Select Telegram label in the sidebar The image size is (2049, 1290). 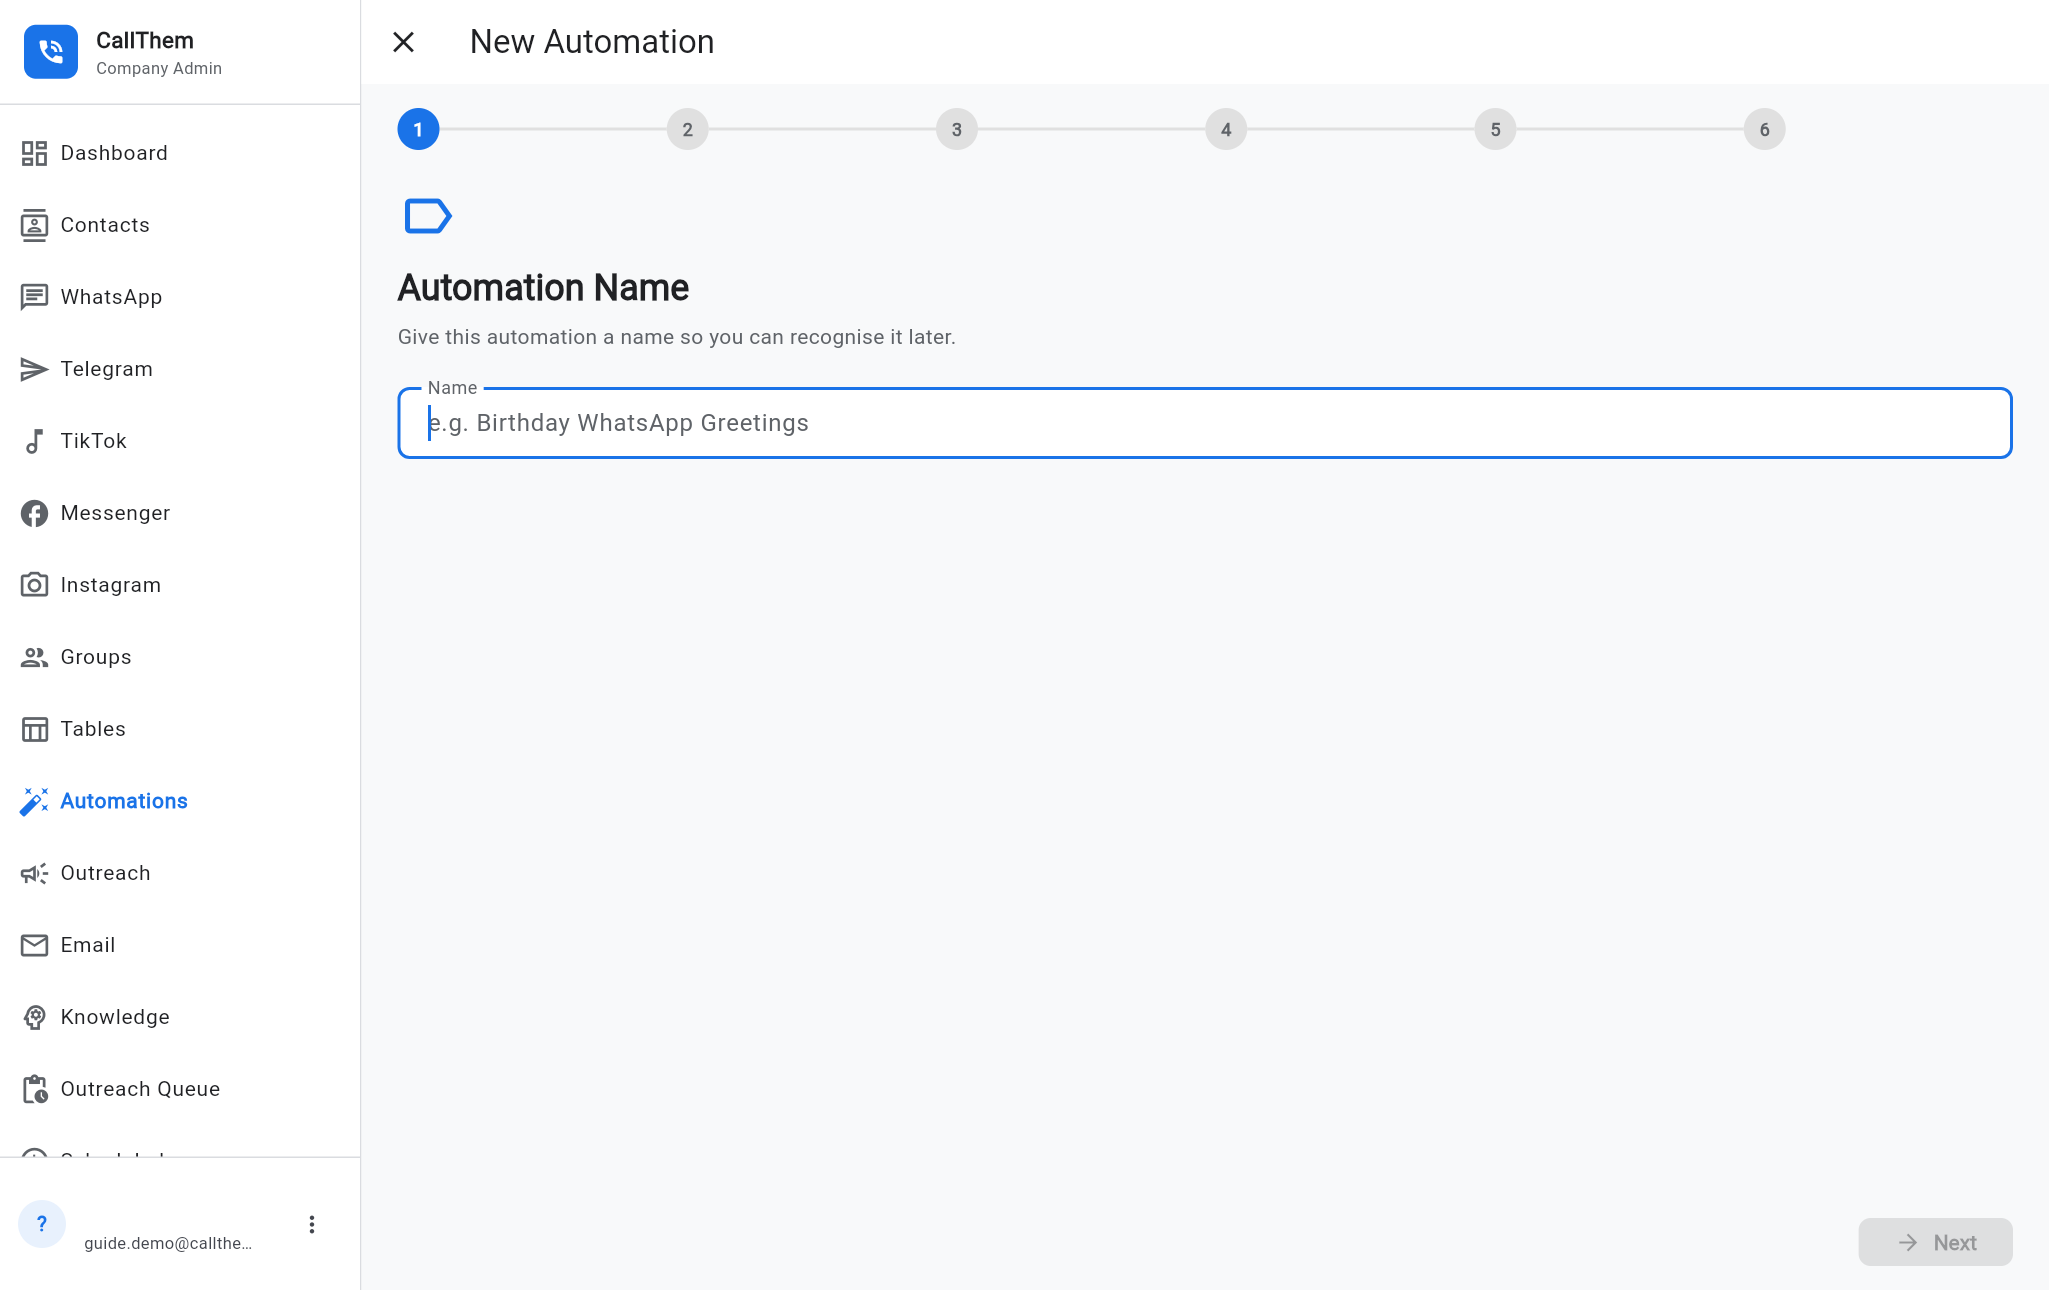[x=107, y=369]
